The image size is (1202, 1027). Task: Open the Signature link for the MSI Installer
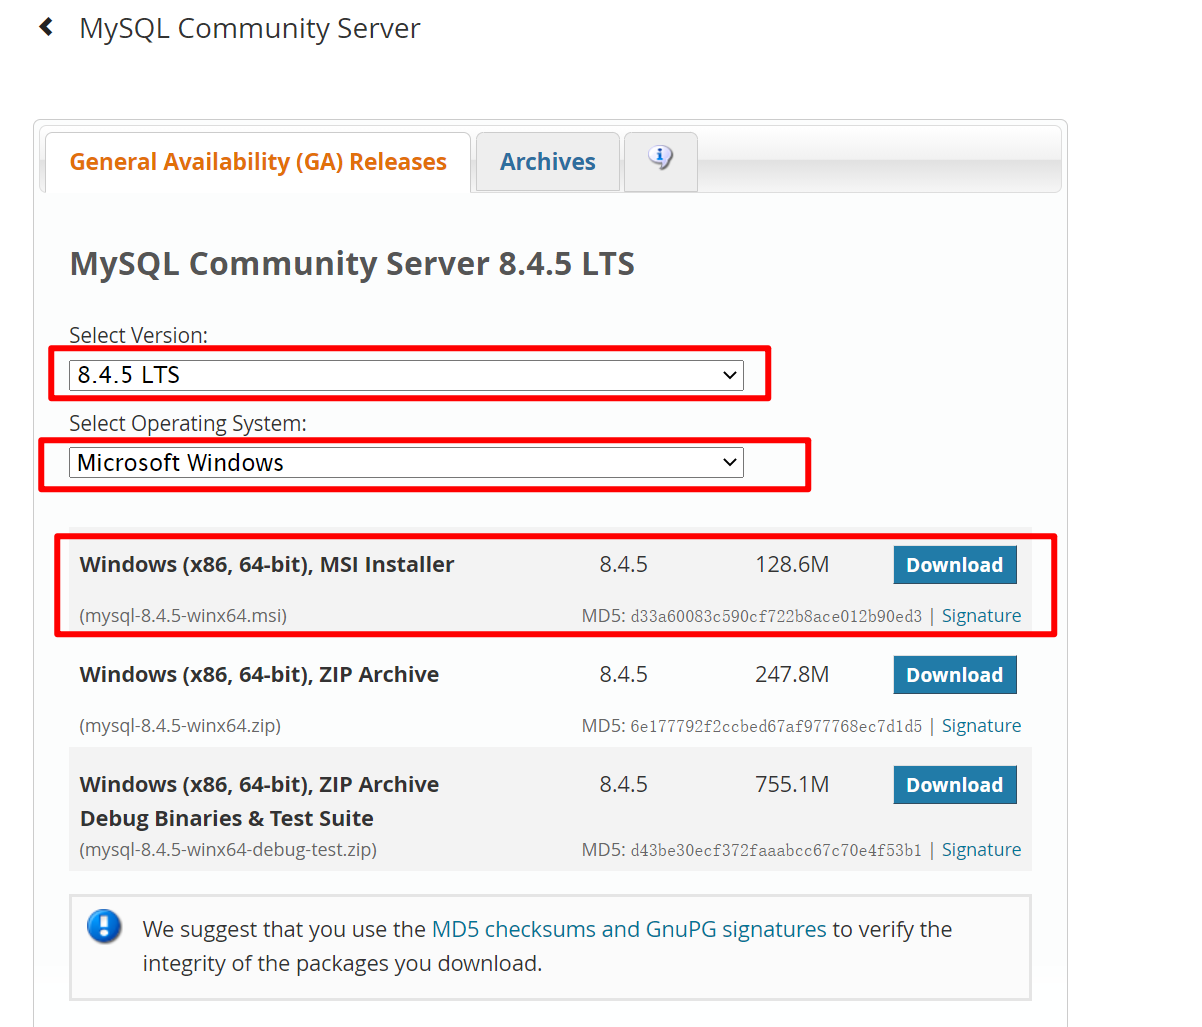click(x=981, y=615)
